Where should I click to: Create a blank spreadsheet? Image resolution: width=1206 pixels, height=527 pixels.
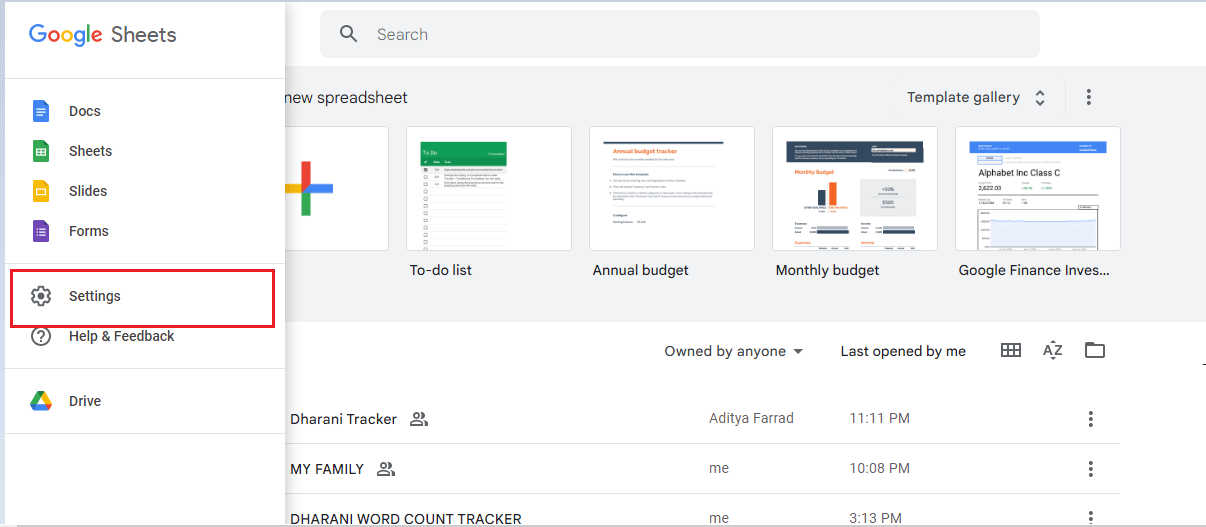336,188
